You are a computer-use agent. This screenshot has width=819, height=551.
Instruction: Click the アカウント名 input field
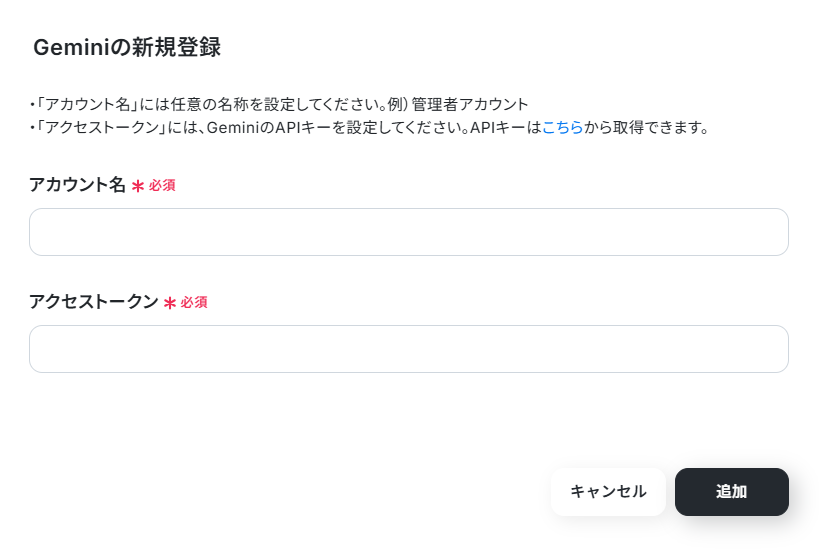pyautogui.click(x=408, y=232)
